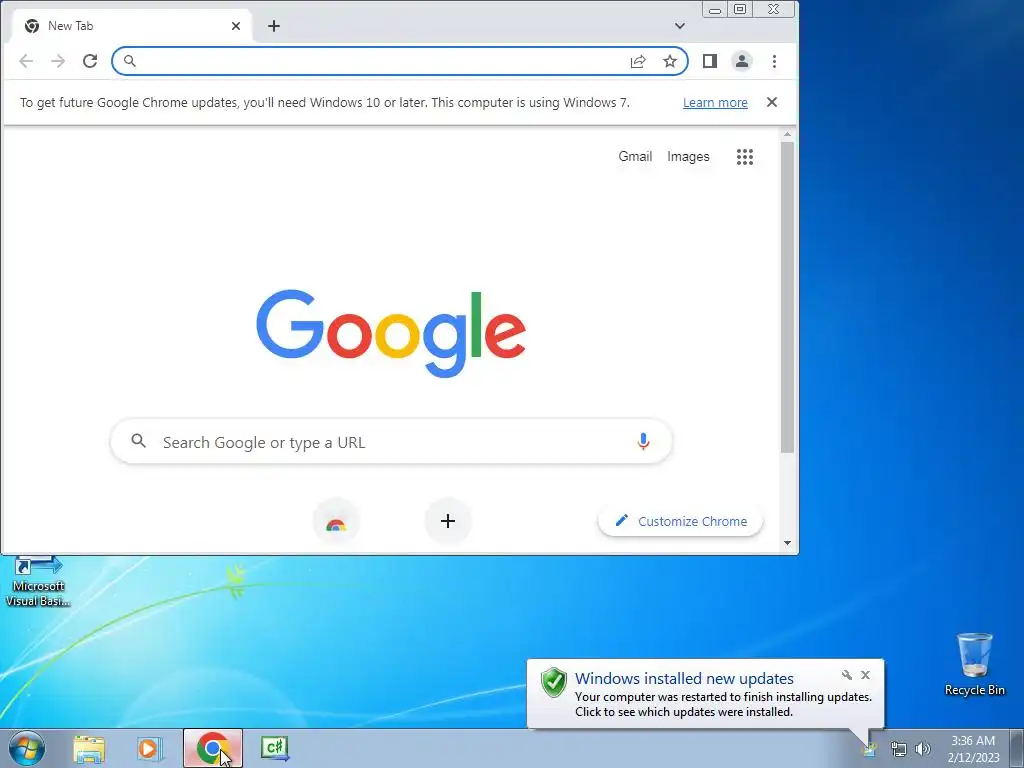Select the New Tab tab
Viewport: 1024px width, 768px height.
133,26
